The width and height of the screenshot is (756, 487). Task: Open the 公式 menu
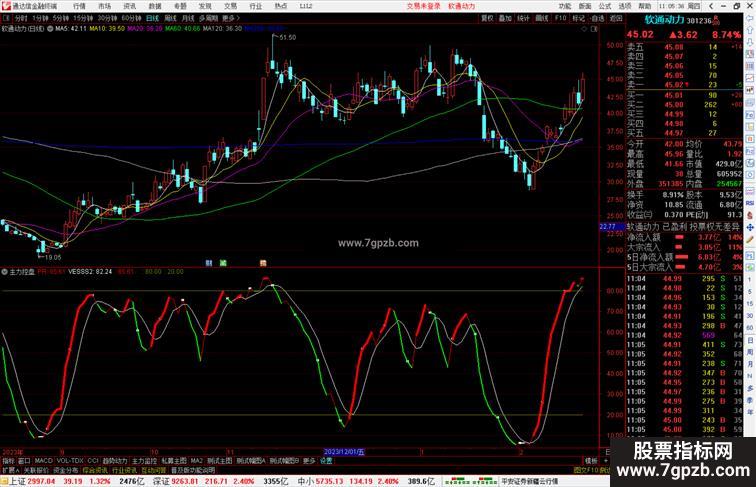tap(605, 6)
